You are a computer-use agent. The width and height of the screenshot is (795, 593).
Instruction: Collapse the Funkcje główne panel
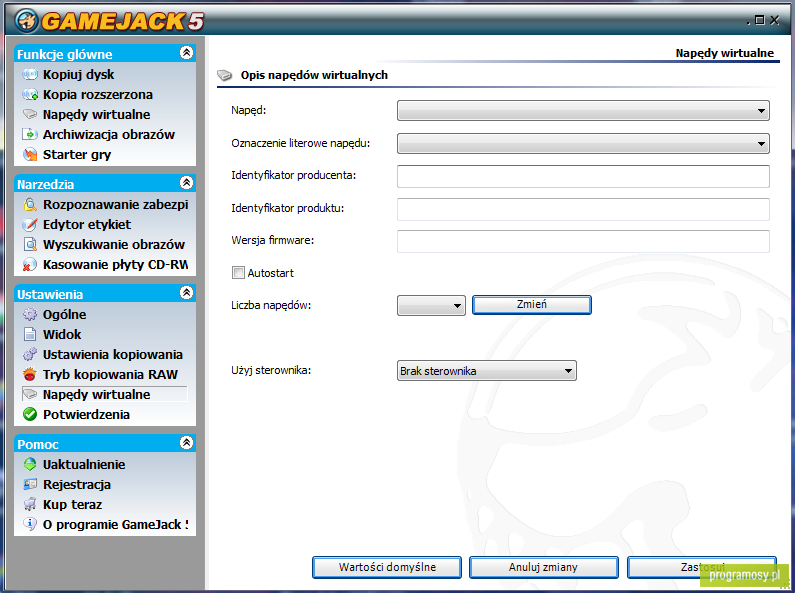click(187, 53)
